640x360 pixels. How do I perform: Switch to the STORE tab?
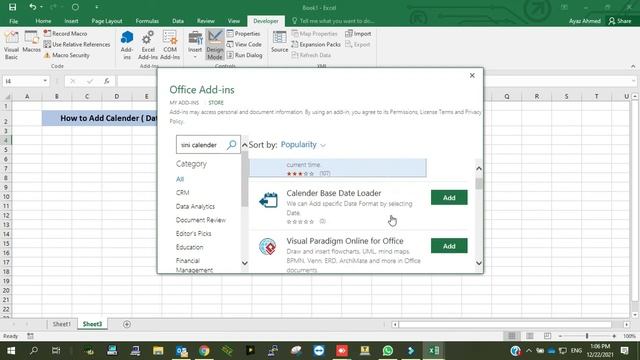coord(216,103)
